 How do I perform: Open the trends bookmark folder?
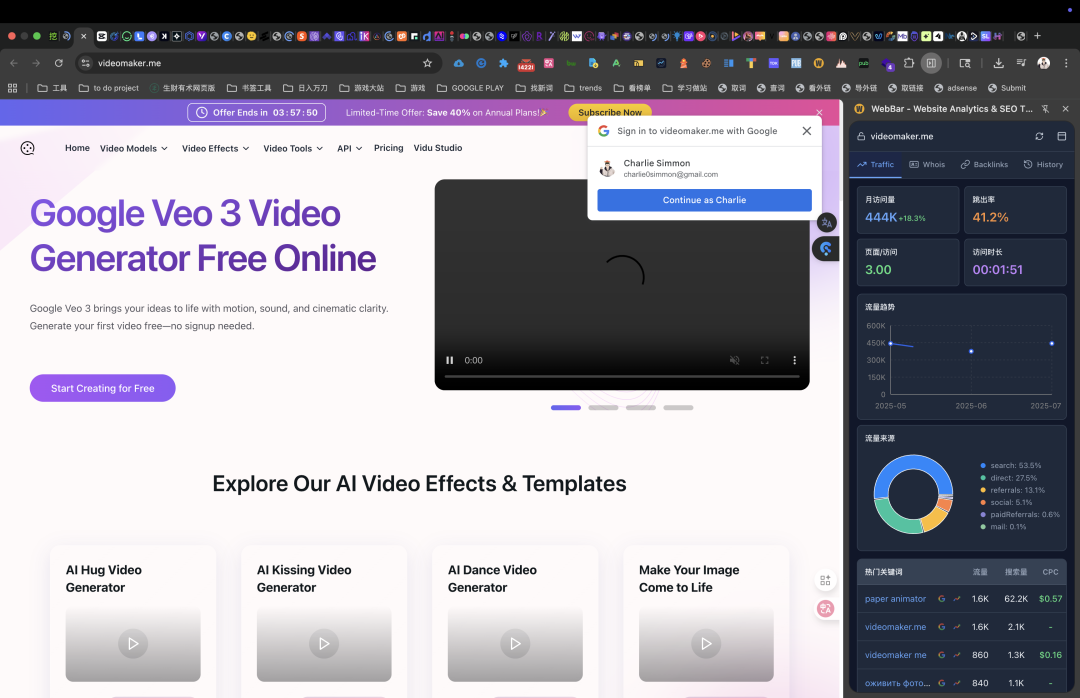[x=583, y=88]
